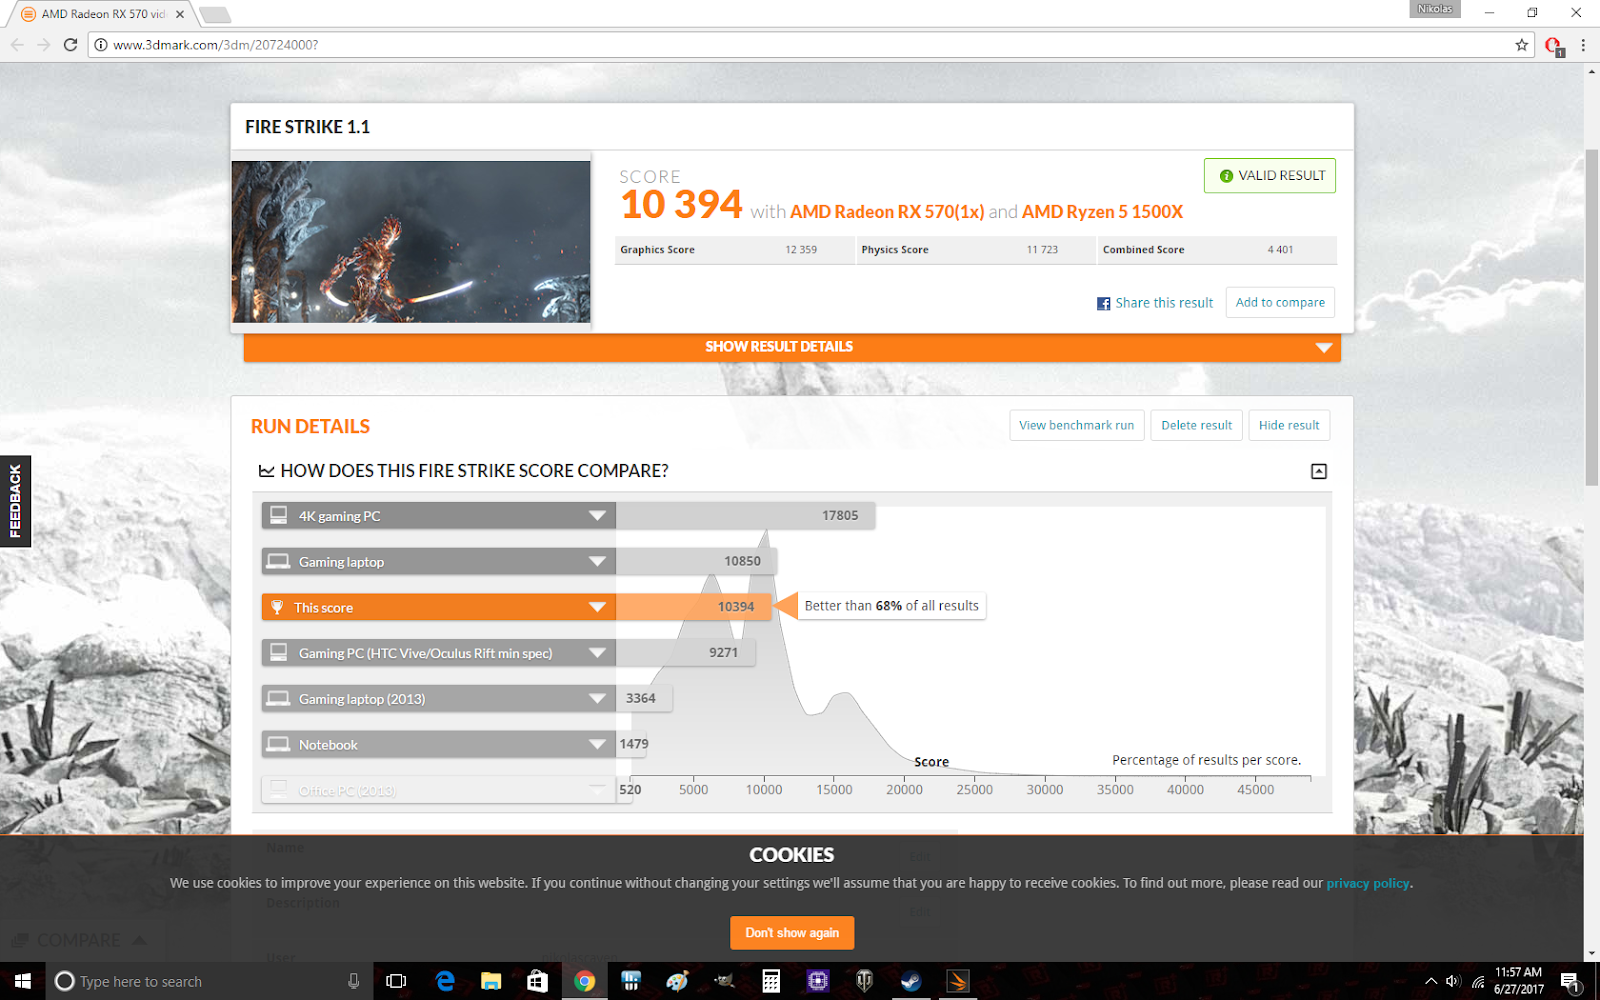Click the Graphics Score value 12 359

click(801, 250)
